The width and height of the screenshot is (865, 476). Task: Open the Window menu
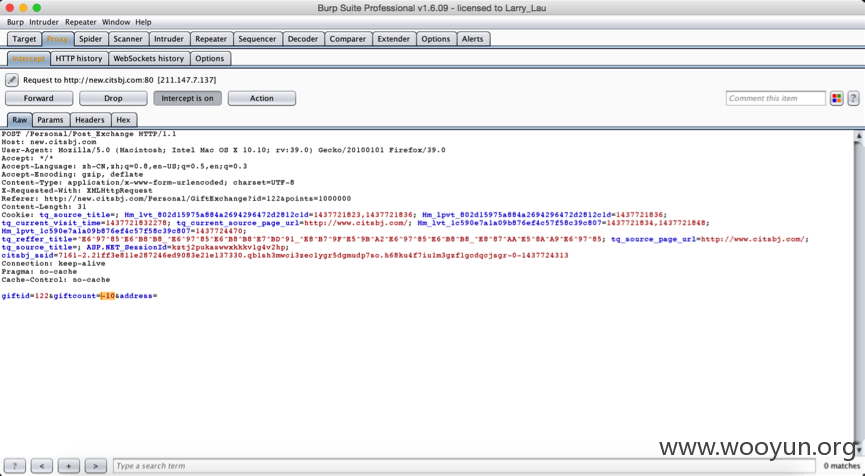[116, 22]
